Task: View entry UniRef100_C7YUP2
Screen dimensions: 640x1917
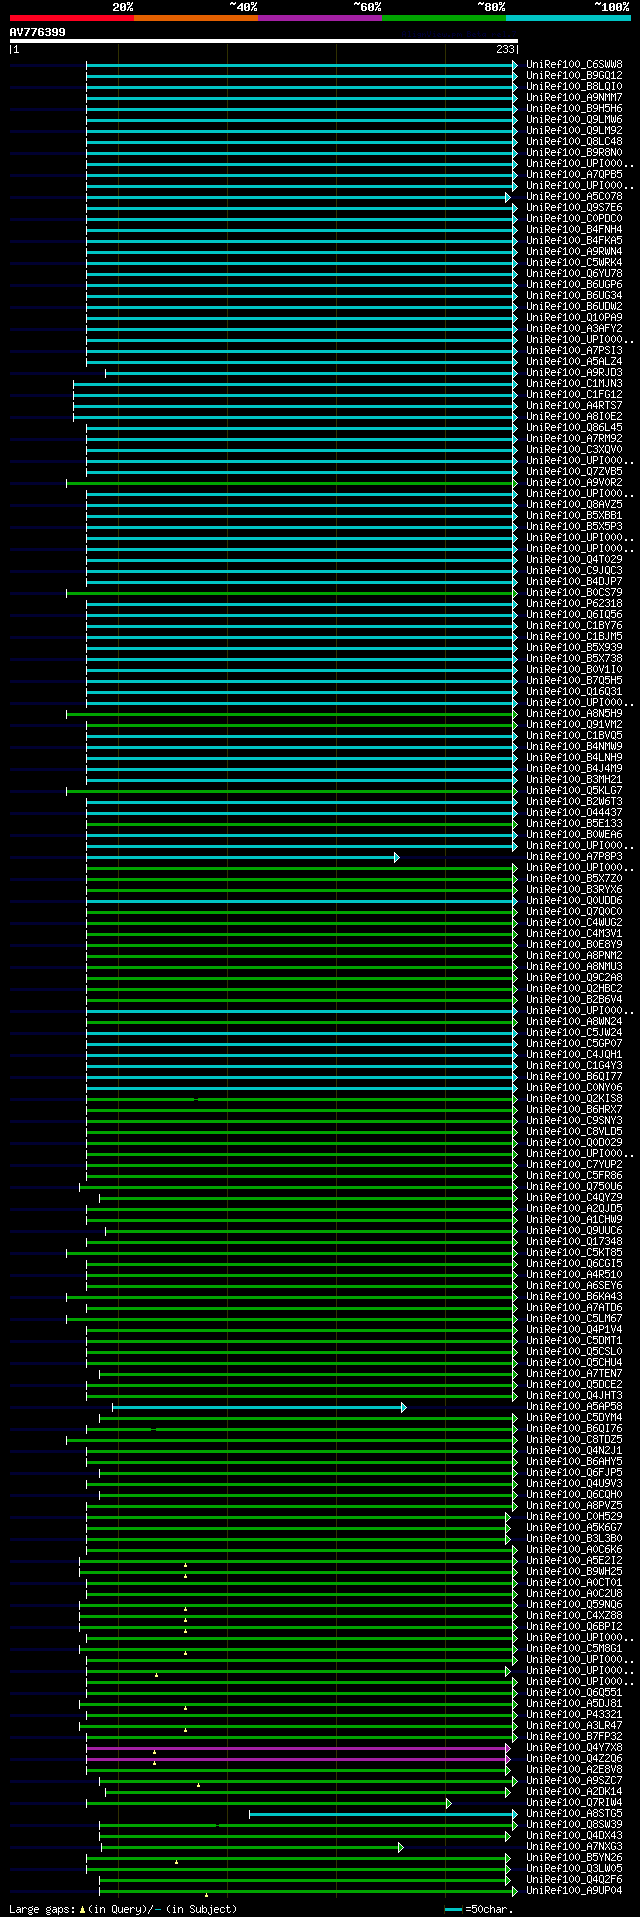Action: coord(574,1165)
